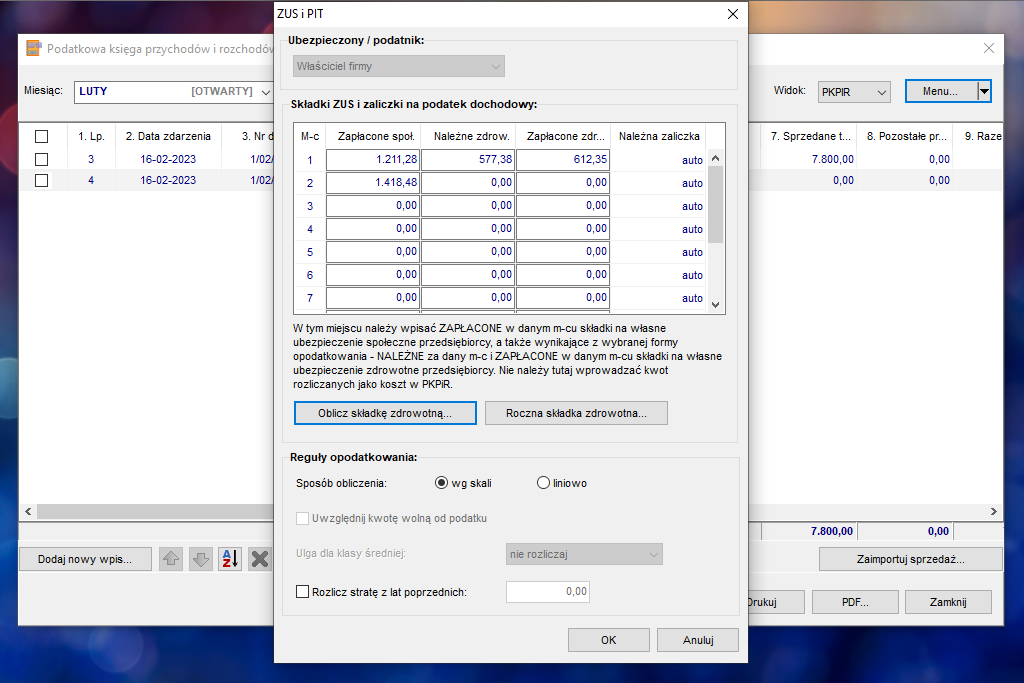Click the move entry up arrow icon
This screenshot has width=1024, height=683.
point(171,559)
